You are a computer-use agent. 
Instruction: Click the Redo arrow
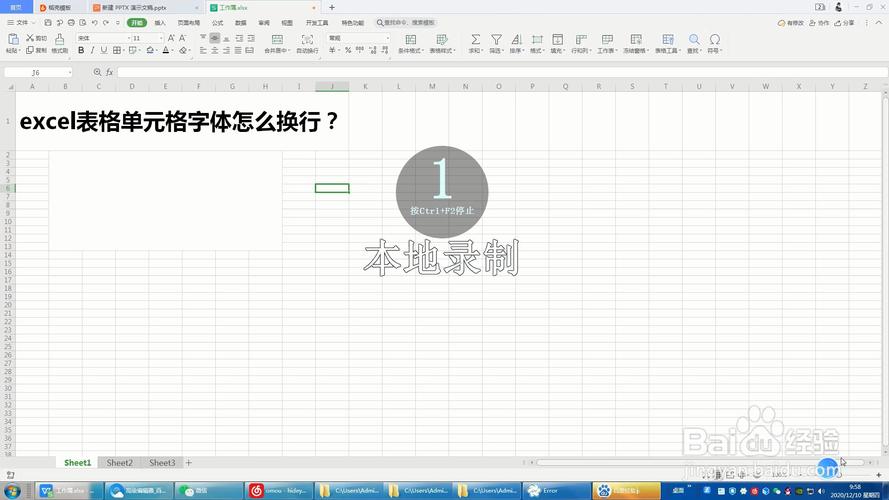106,23
